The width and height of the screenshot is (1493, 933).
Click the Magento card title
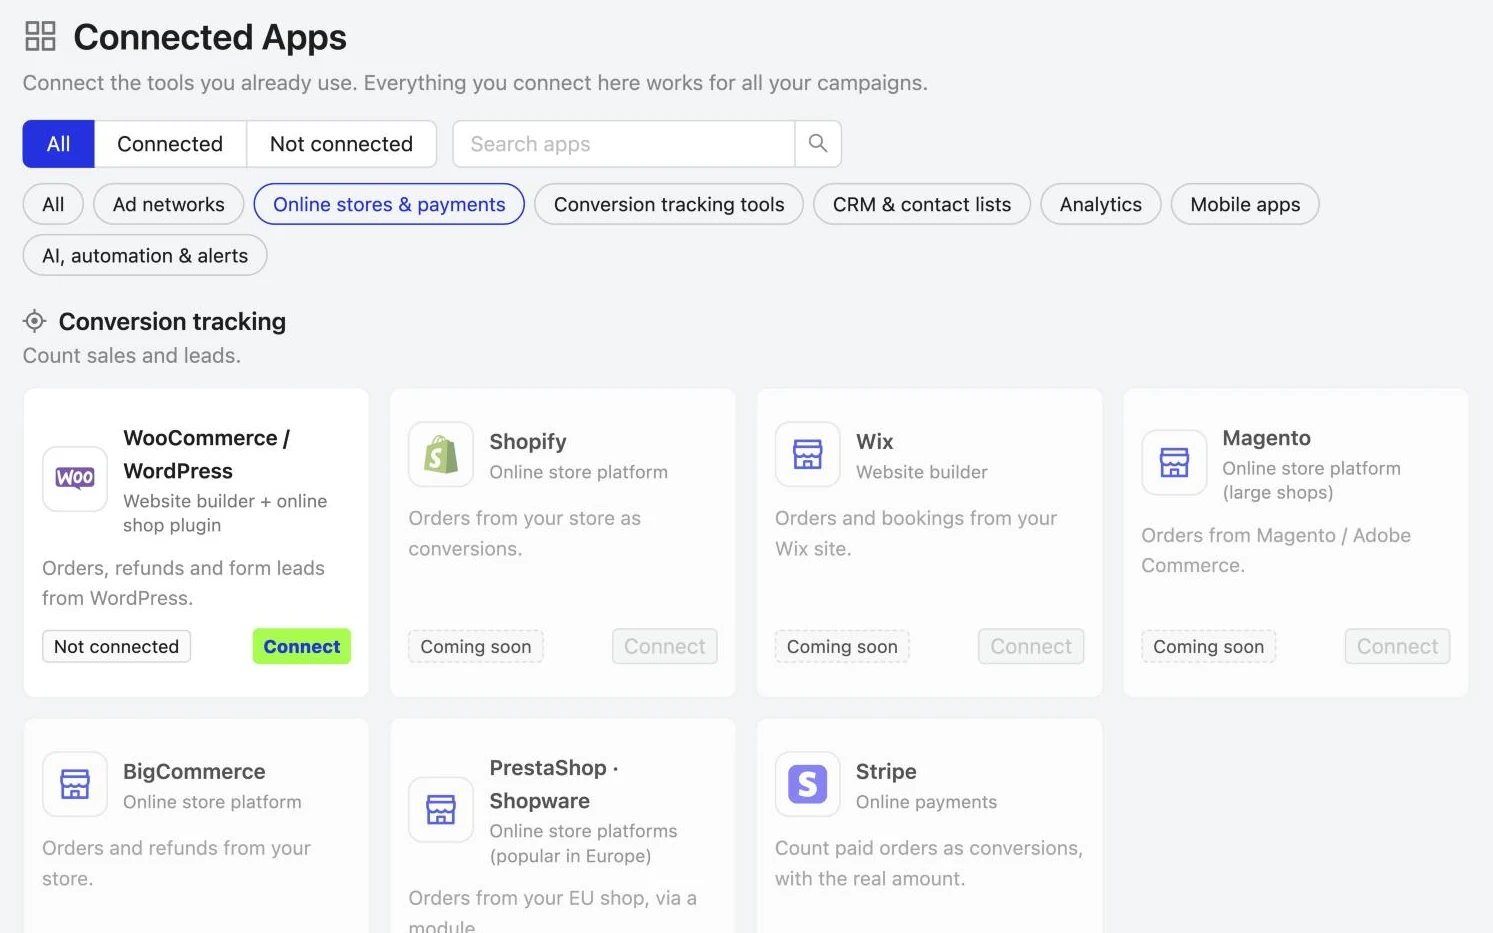click(x=1266, y=438)
